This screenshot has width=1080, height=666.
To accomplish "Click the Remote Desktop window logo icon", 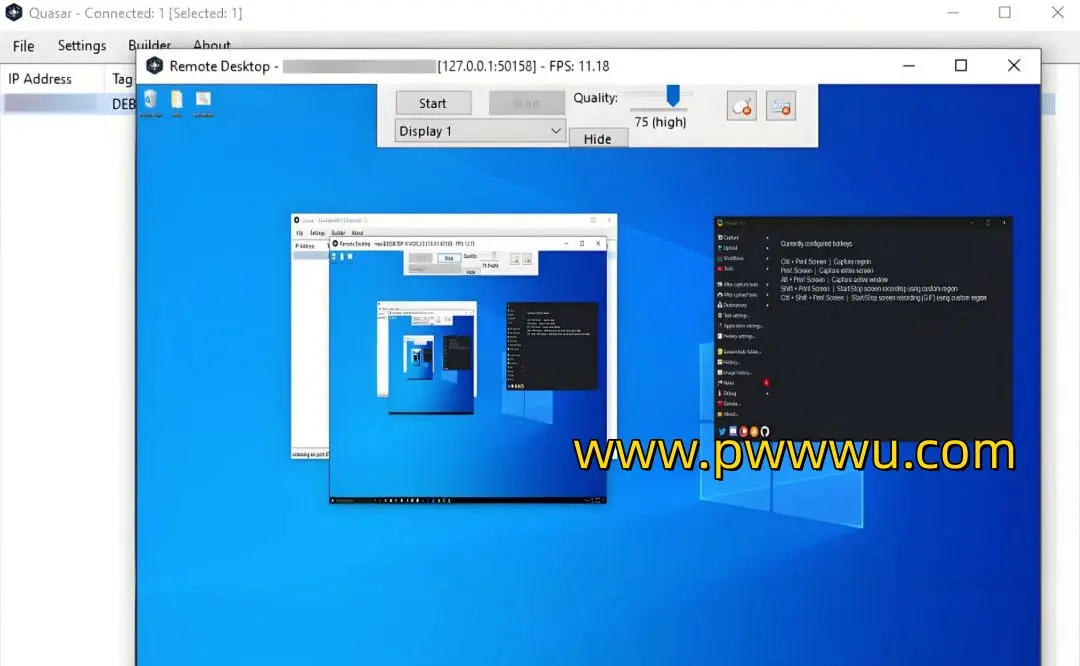I will (x=154, y=66).
